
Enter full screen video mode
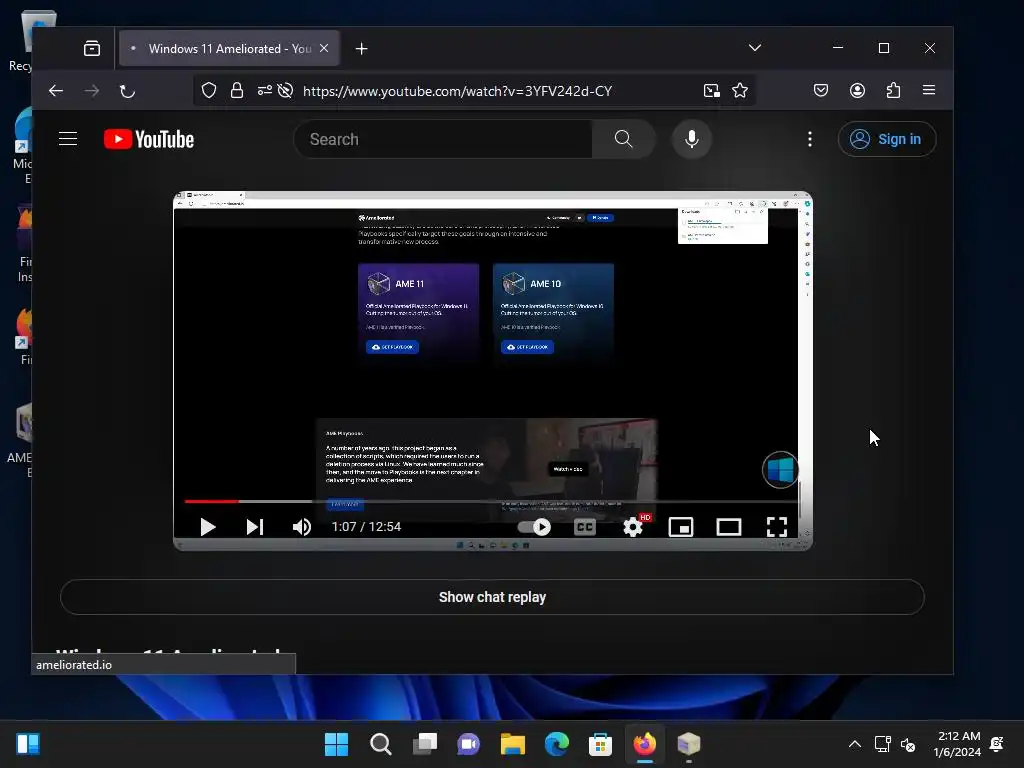[x=776, y=527]
